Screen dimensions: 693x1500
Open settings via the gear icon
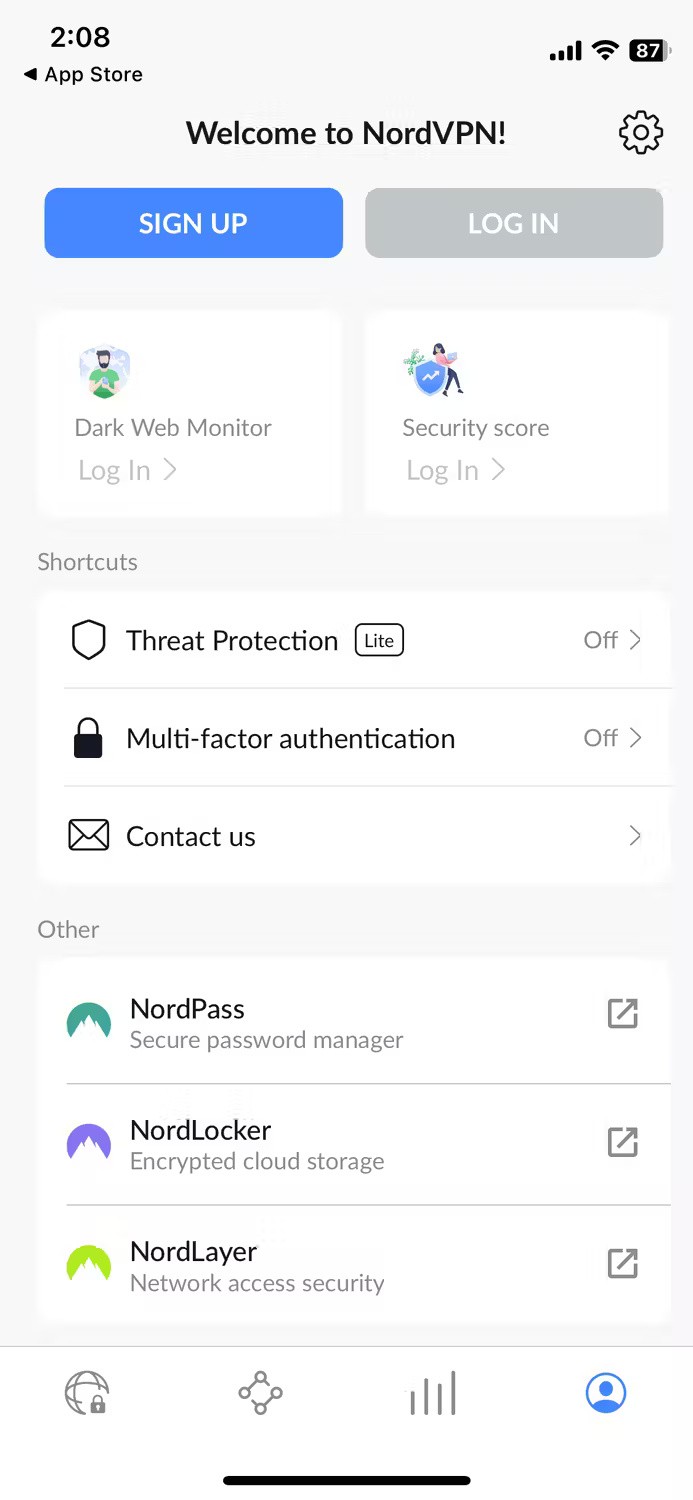pos(641,133)
